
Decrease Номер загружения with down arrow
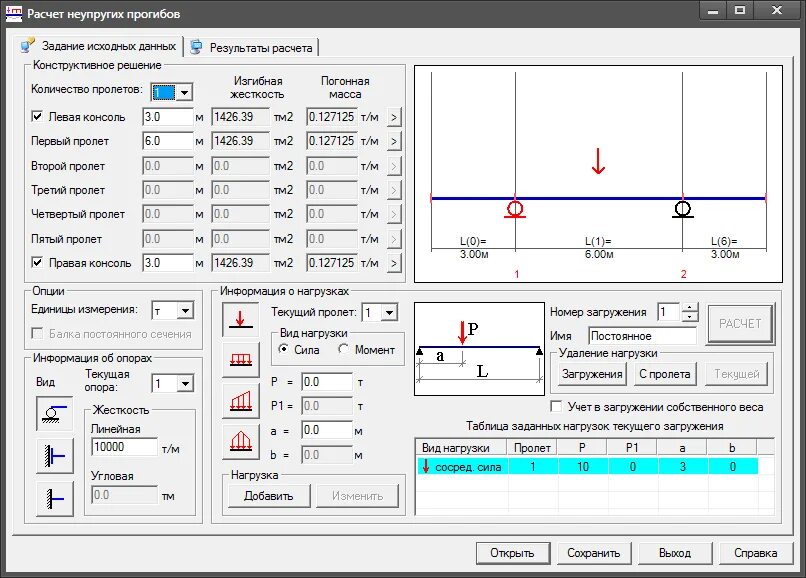pyautogui.click(x=690, y=316)
